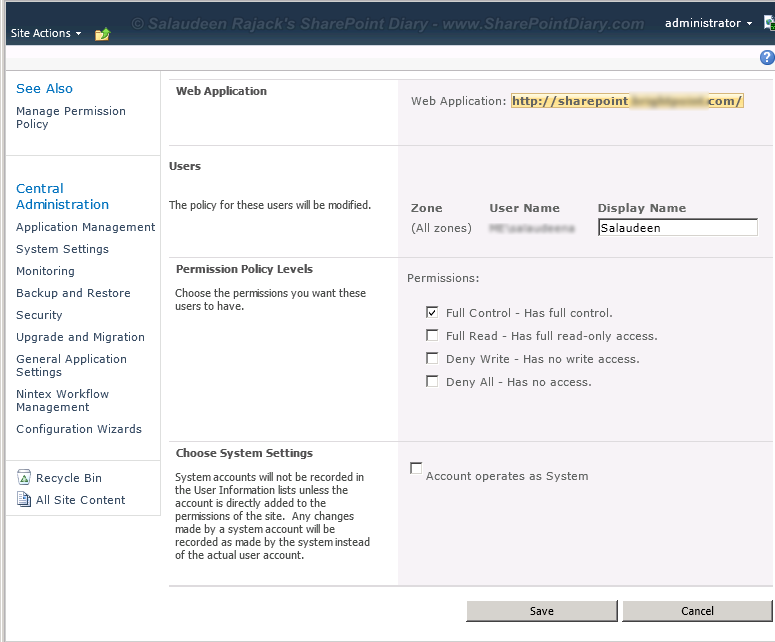Click the "Full Control - Has full control." label
The height and width of the screenshot is (642, 775).
[529, 313]
